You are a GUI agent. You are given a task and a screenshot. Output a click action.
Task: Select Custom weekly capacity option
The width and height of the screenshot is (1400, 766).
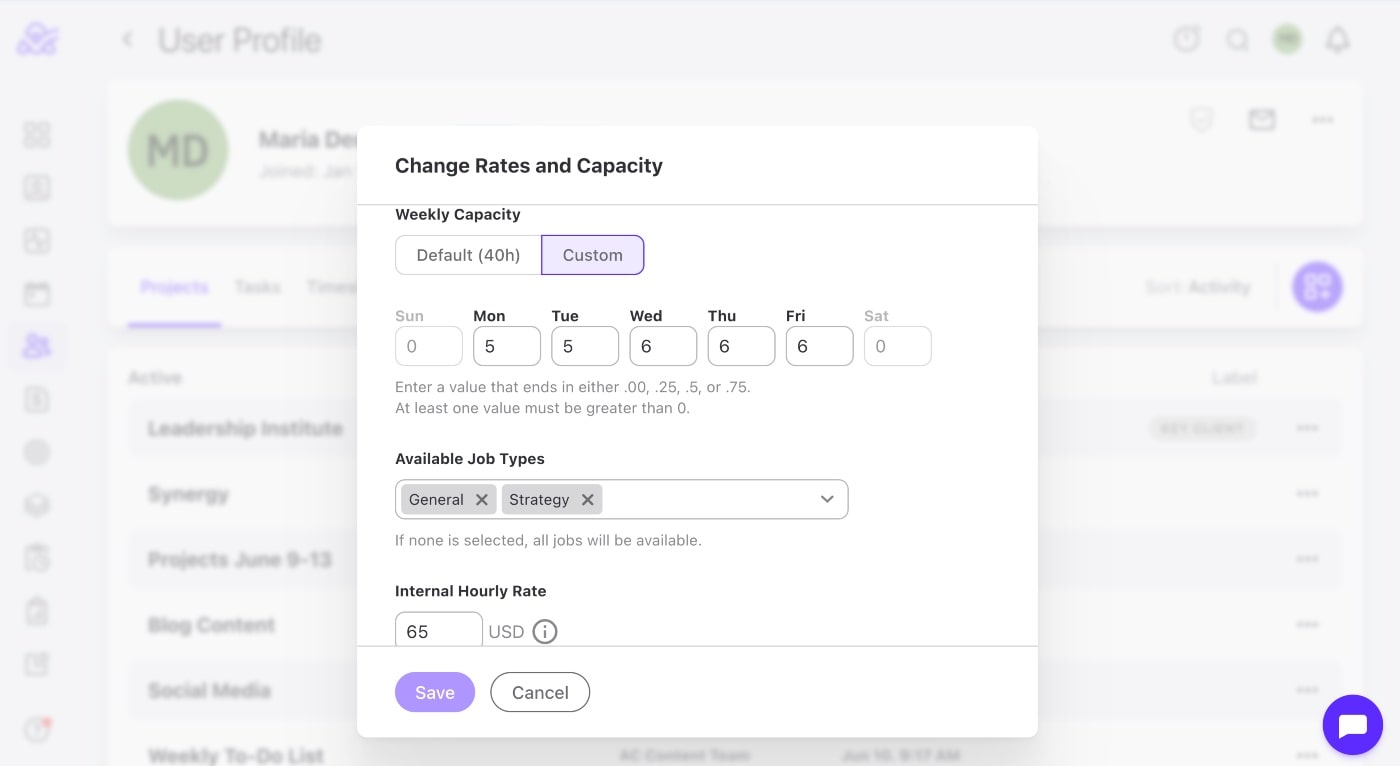[x=592, y=255]
